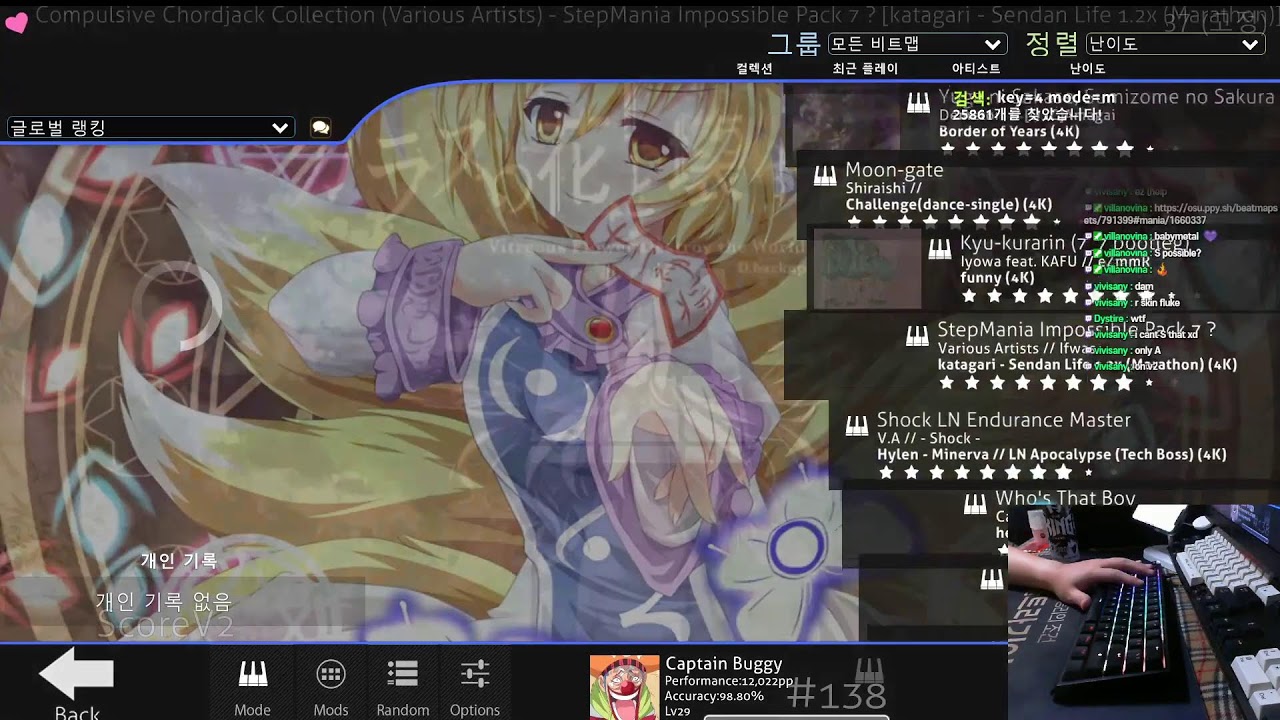This screenshot has height=720, width=1280.
Task: Select Challenge(dance-single) (4K) difficulty text
Action: click(x=948, y=205)
